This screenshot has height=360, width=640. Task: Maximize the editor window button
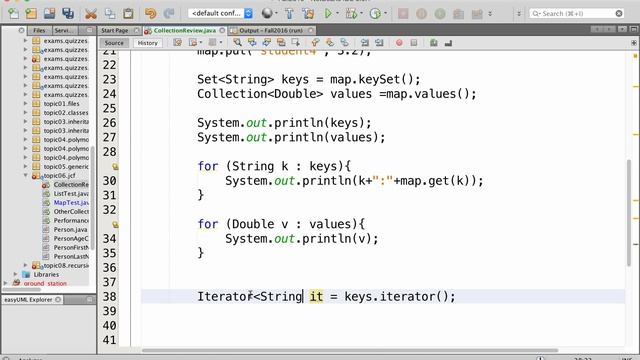click(x=633, y=29)
